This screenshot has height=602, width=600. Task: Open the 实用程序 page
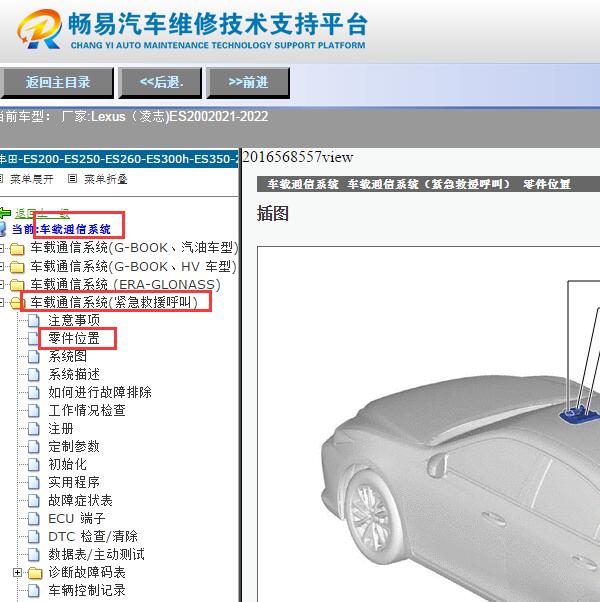point(74,483)
